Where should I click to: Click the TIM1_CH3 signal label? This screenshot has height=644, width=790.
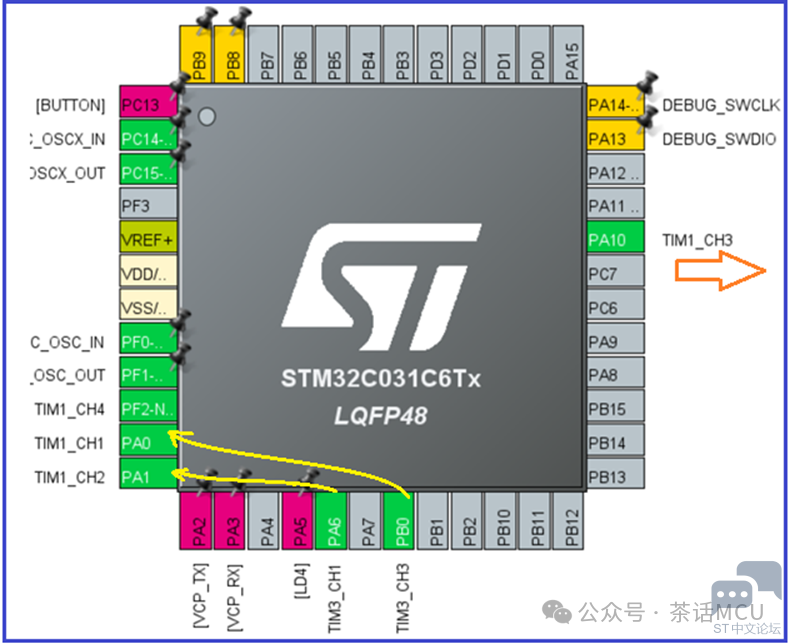point(697,240)
